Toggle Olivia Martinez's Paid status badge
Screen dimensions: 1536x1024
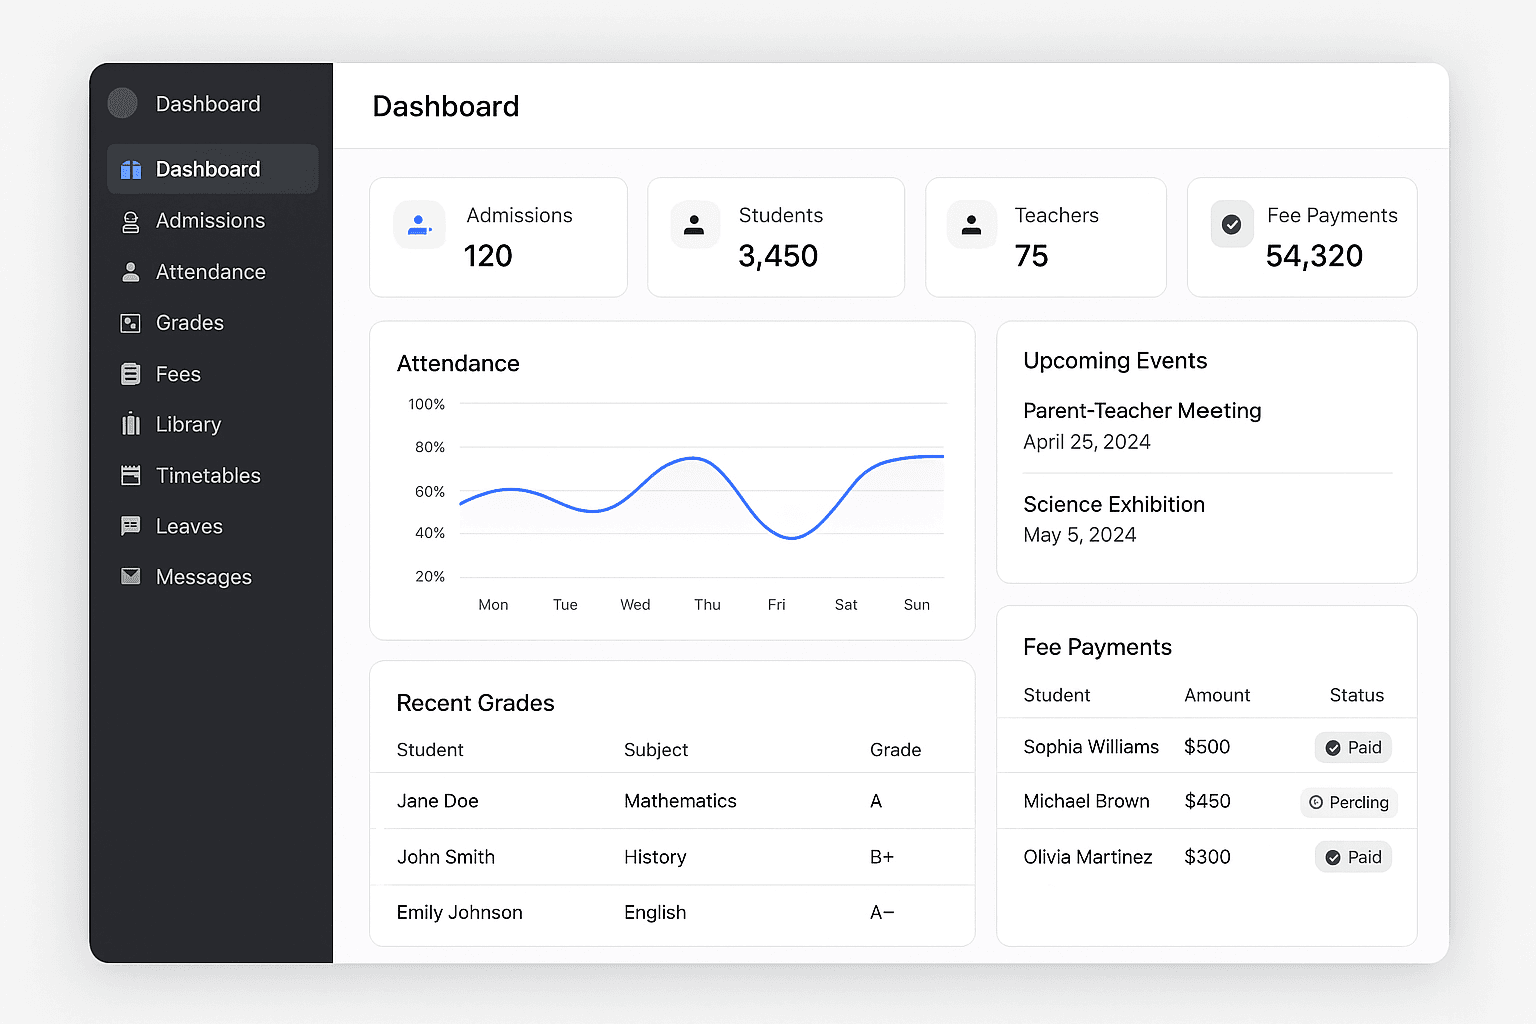click(x=1353, y=857)
